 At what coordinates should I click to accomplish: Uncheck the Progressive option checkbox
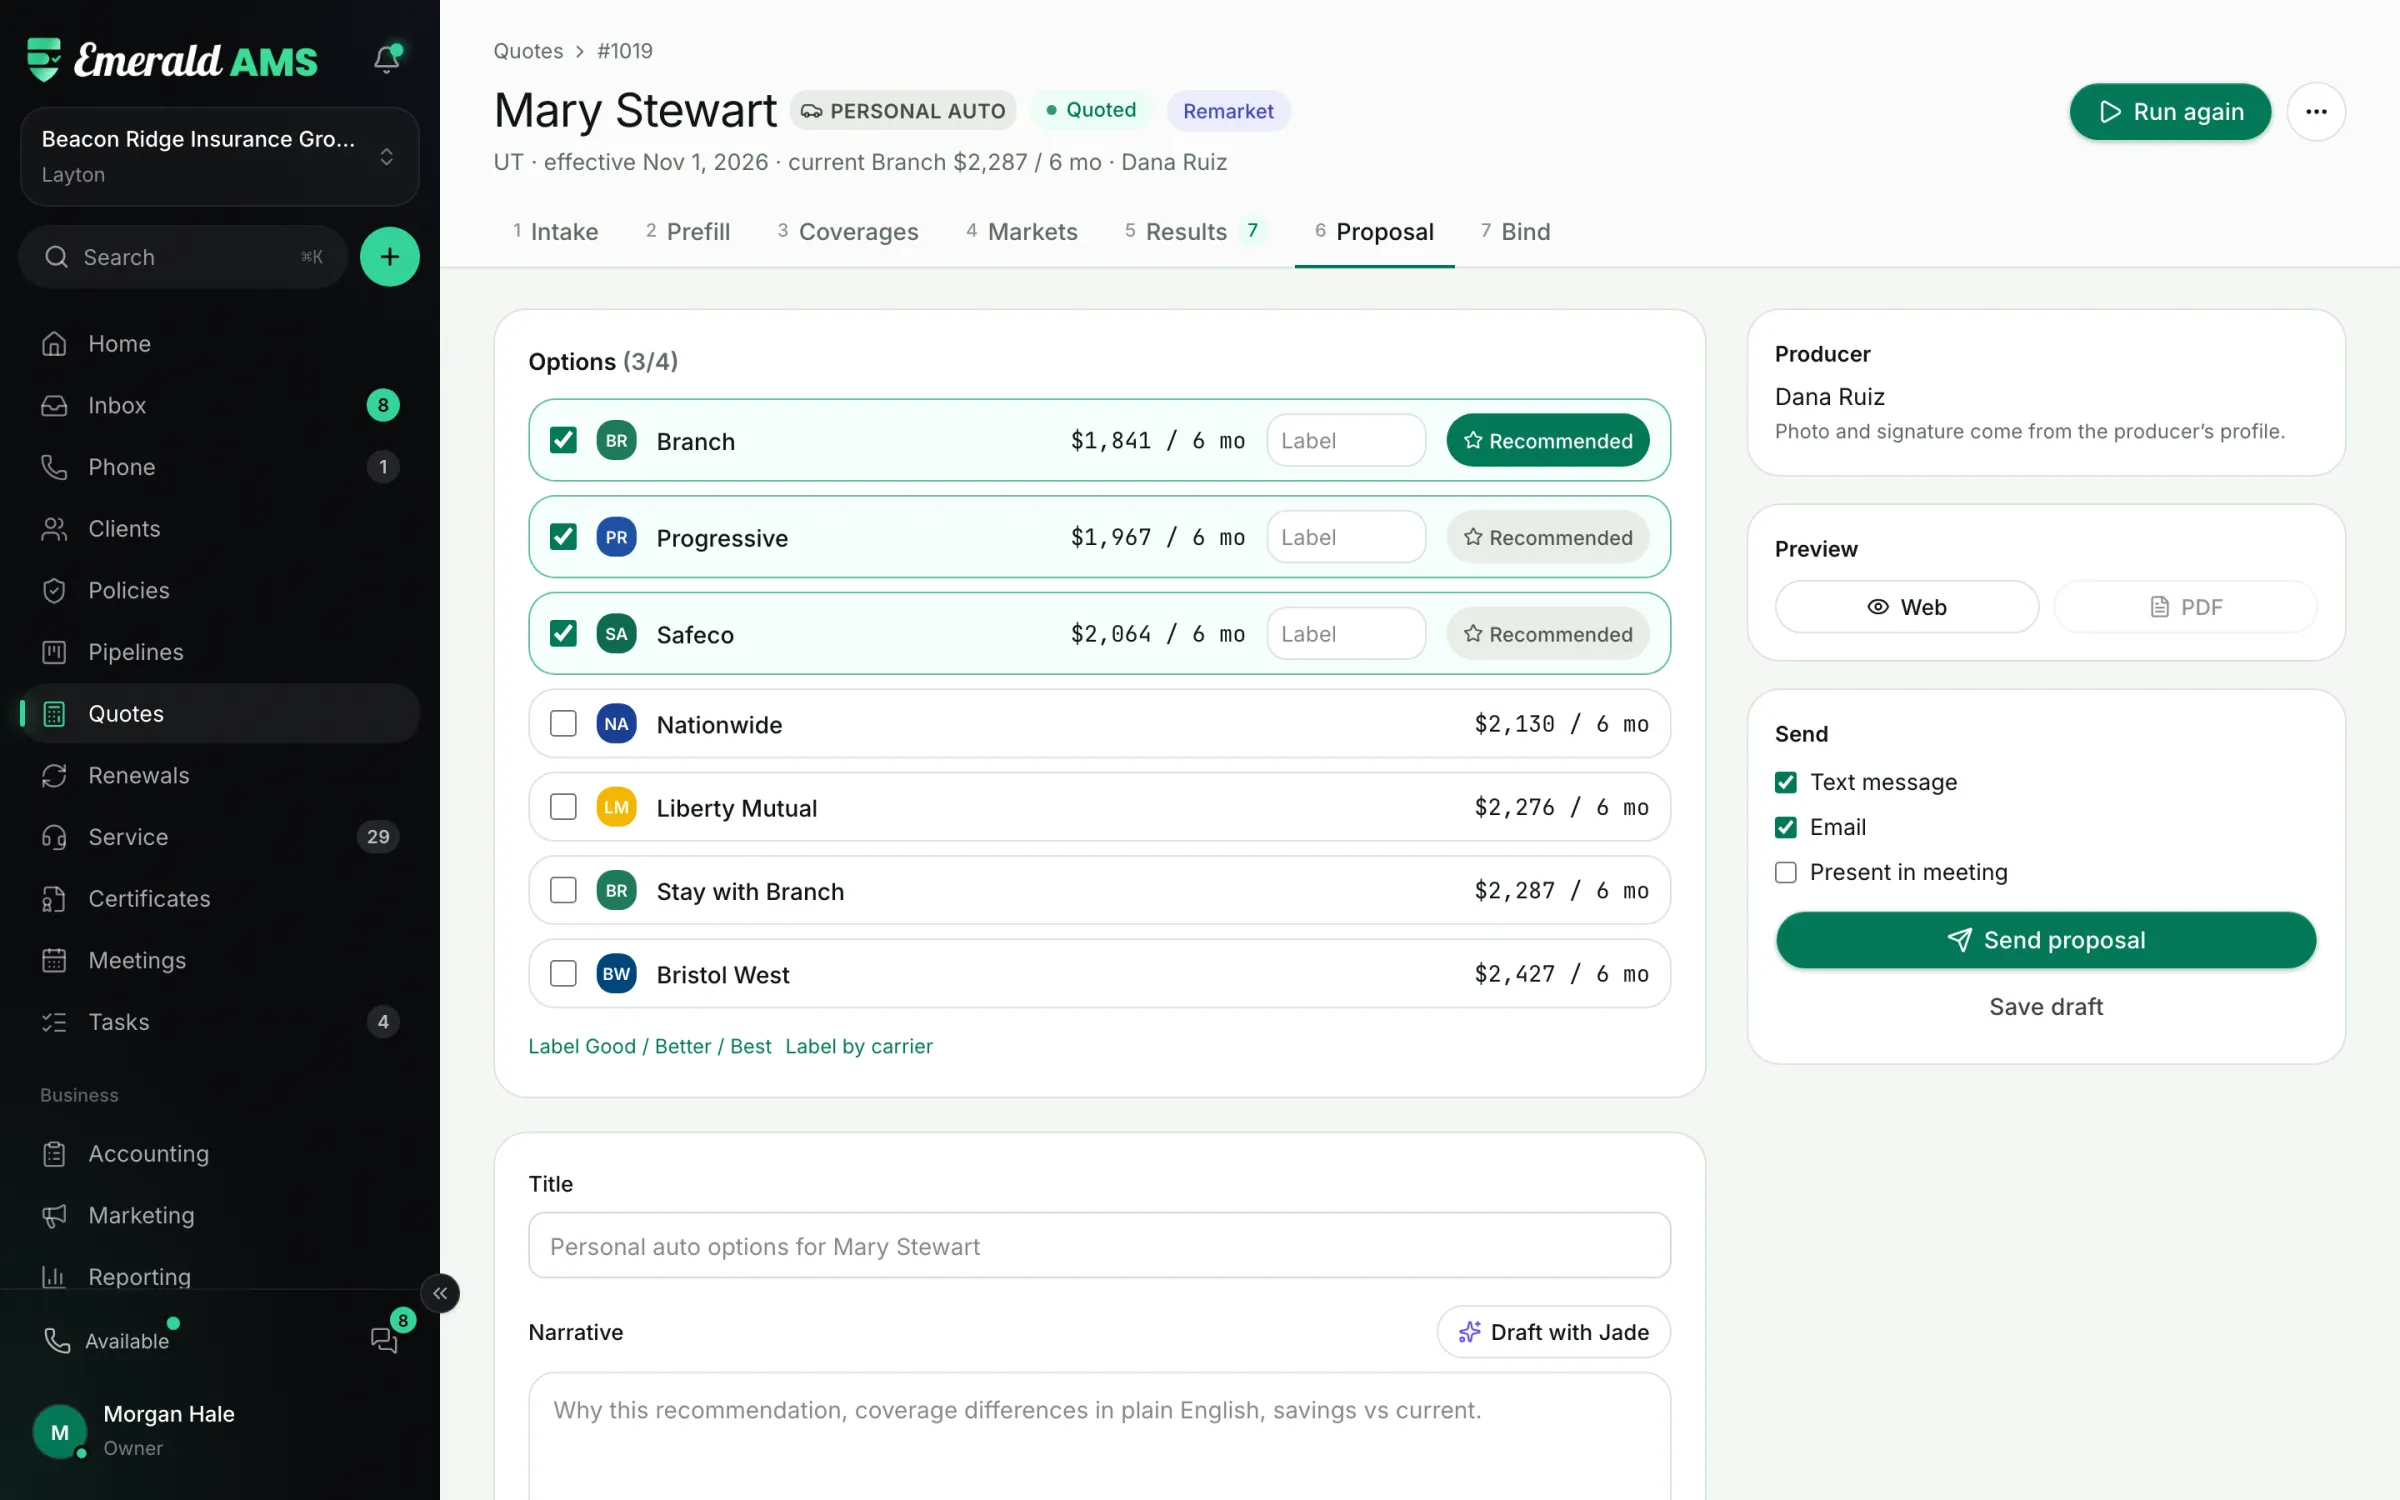[563, 537]
